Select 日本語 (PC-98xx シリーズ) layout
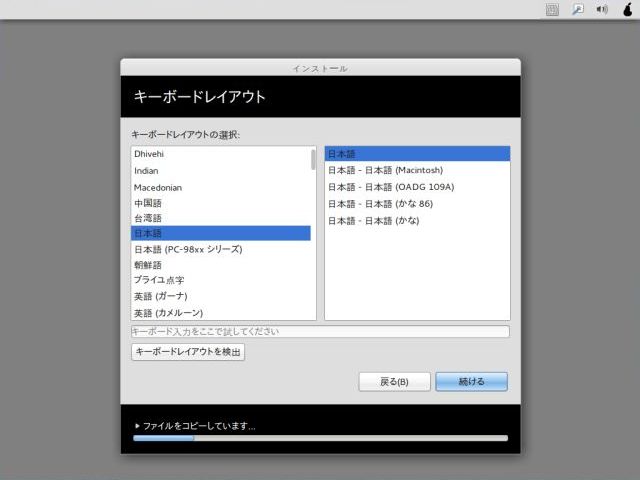Viewport: 640px width, 480px height. pos(188,249)
